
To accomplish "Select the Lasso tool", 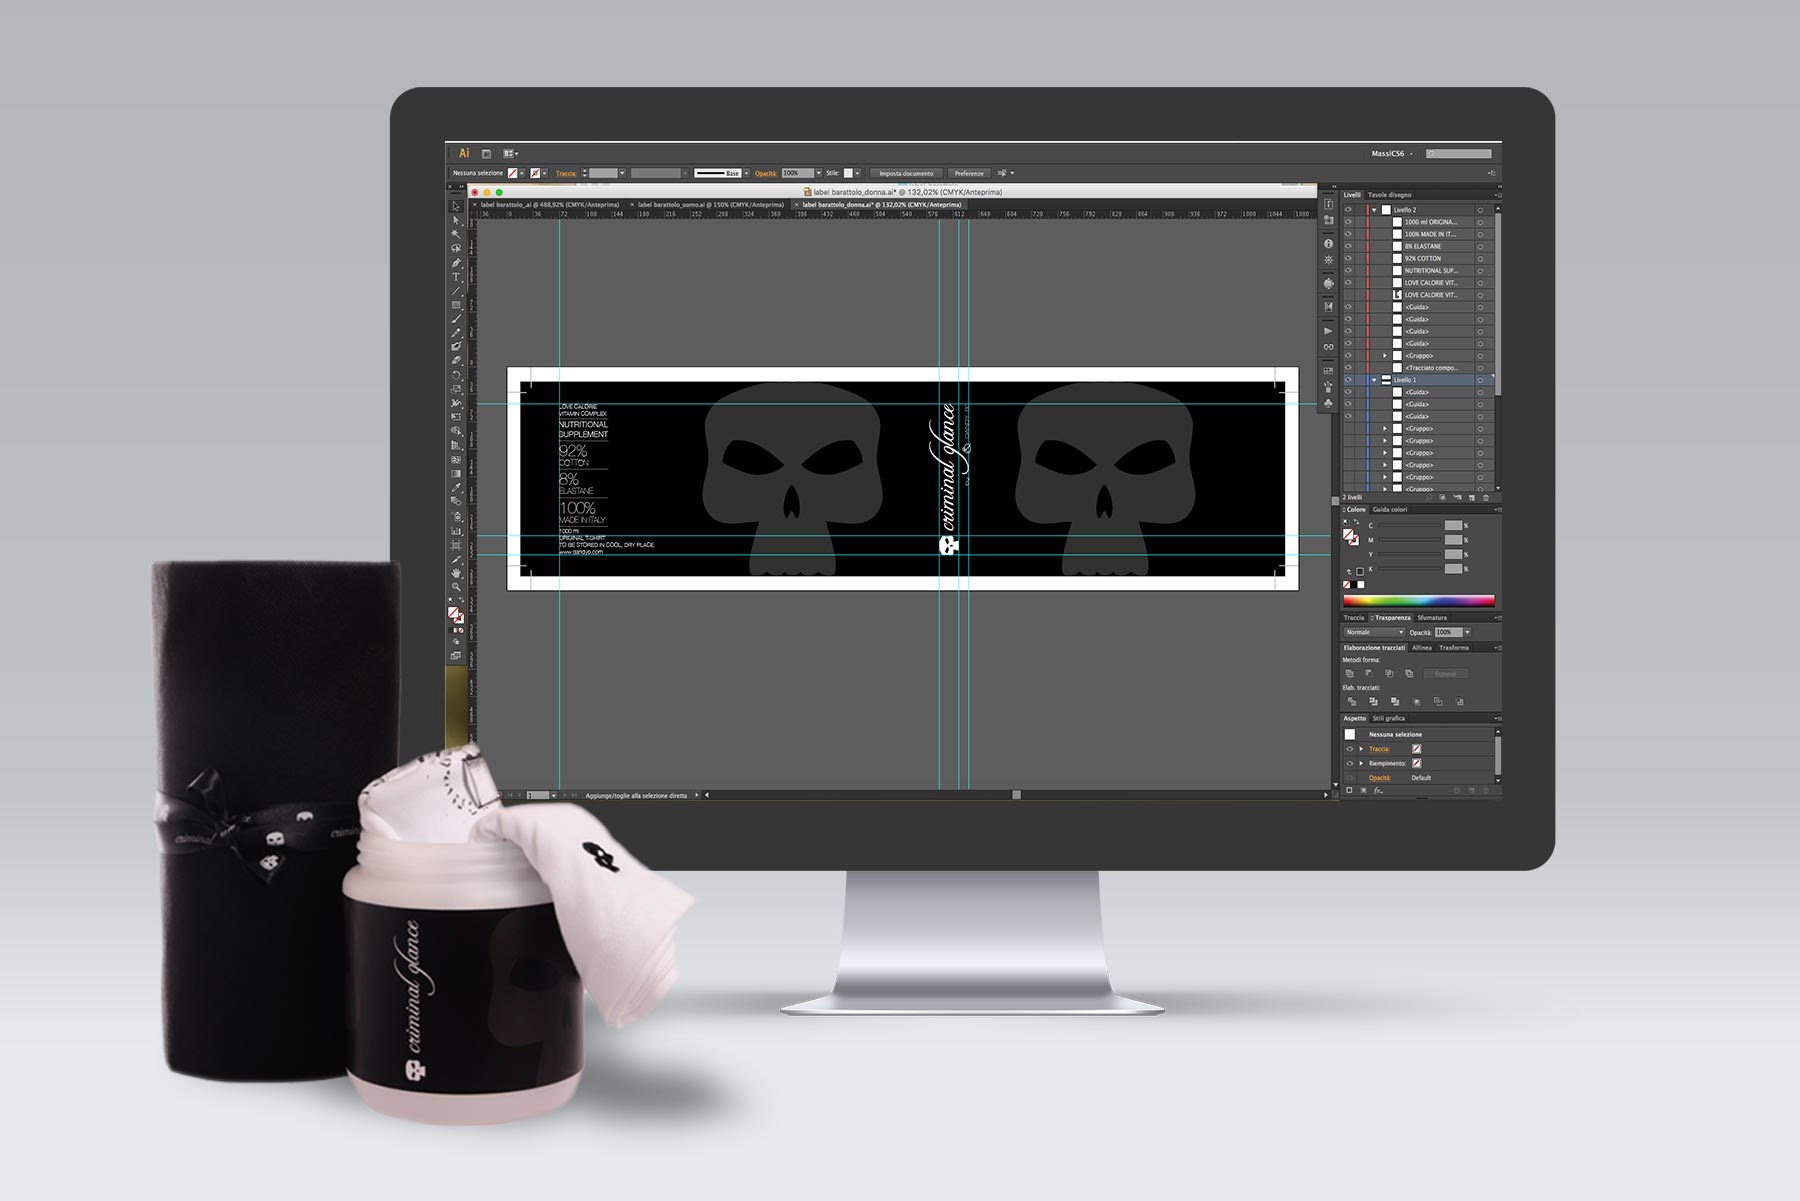I will [x=456, y=248].
